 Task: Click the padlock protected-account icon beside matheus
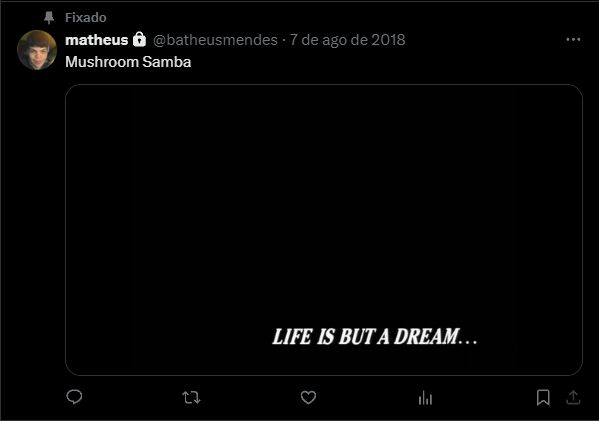coord(139,39)
